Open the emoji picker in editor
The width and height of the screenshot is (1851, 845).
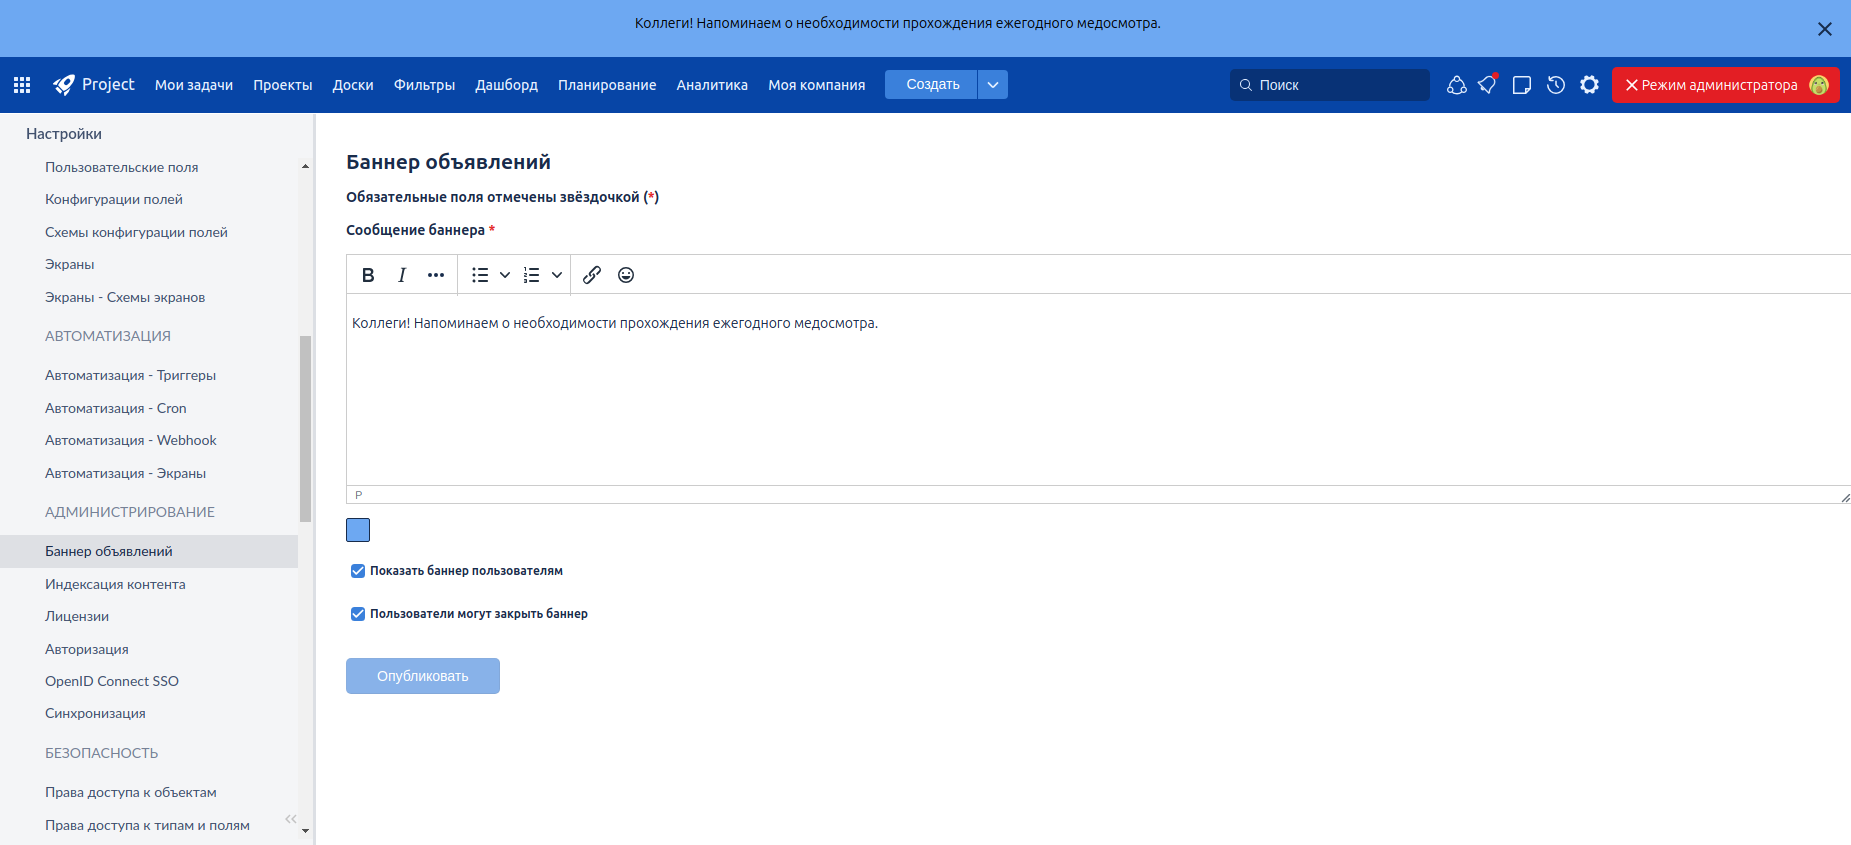626,275
